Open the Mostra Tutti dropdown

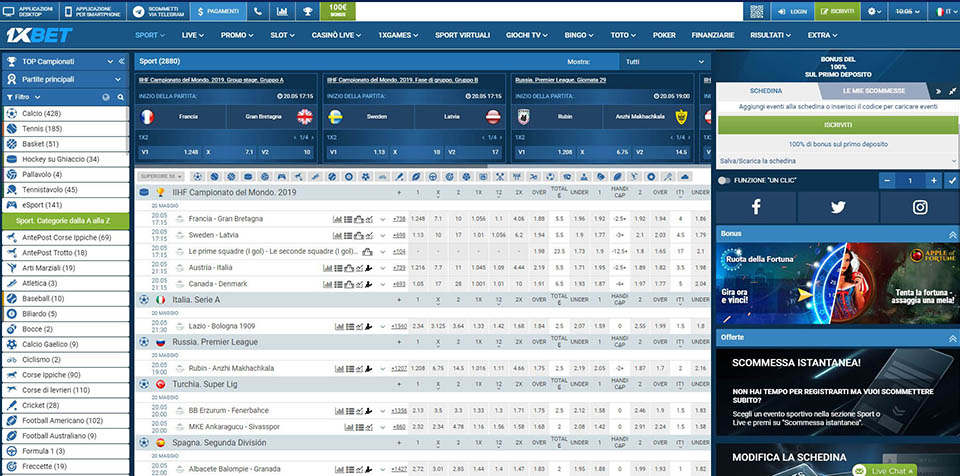click(x=665, y=62)
